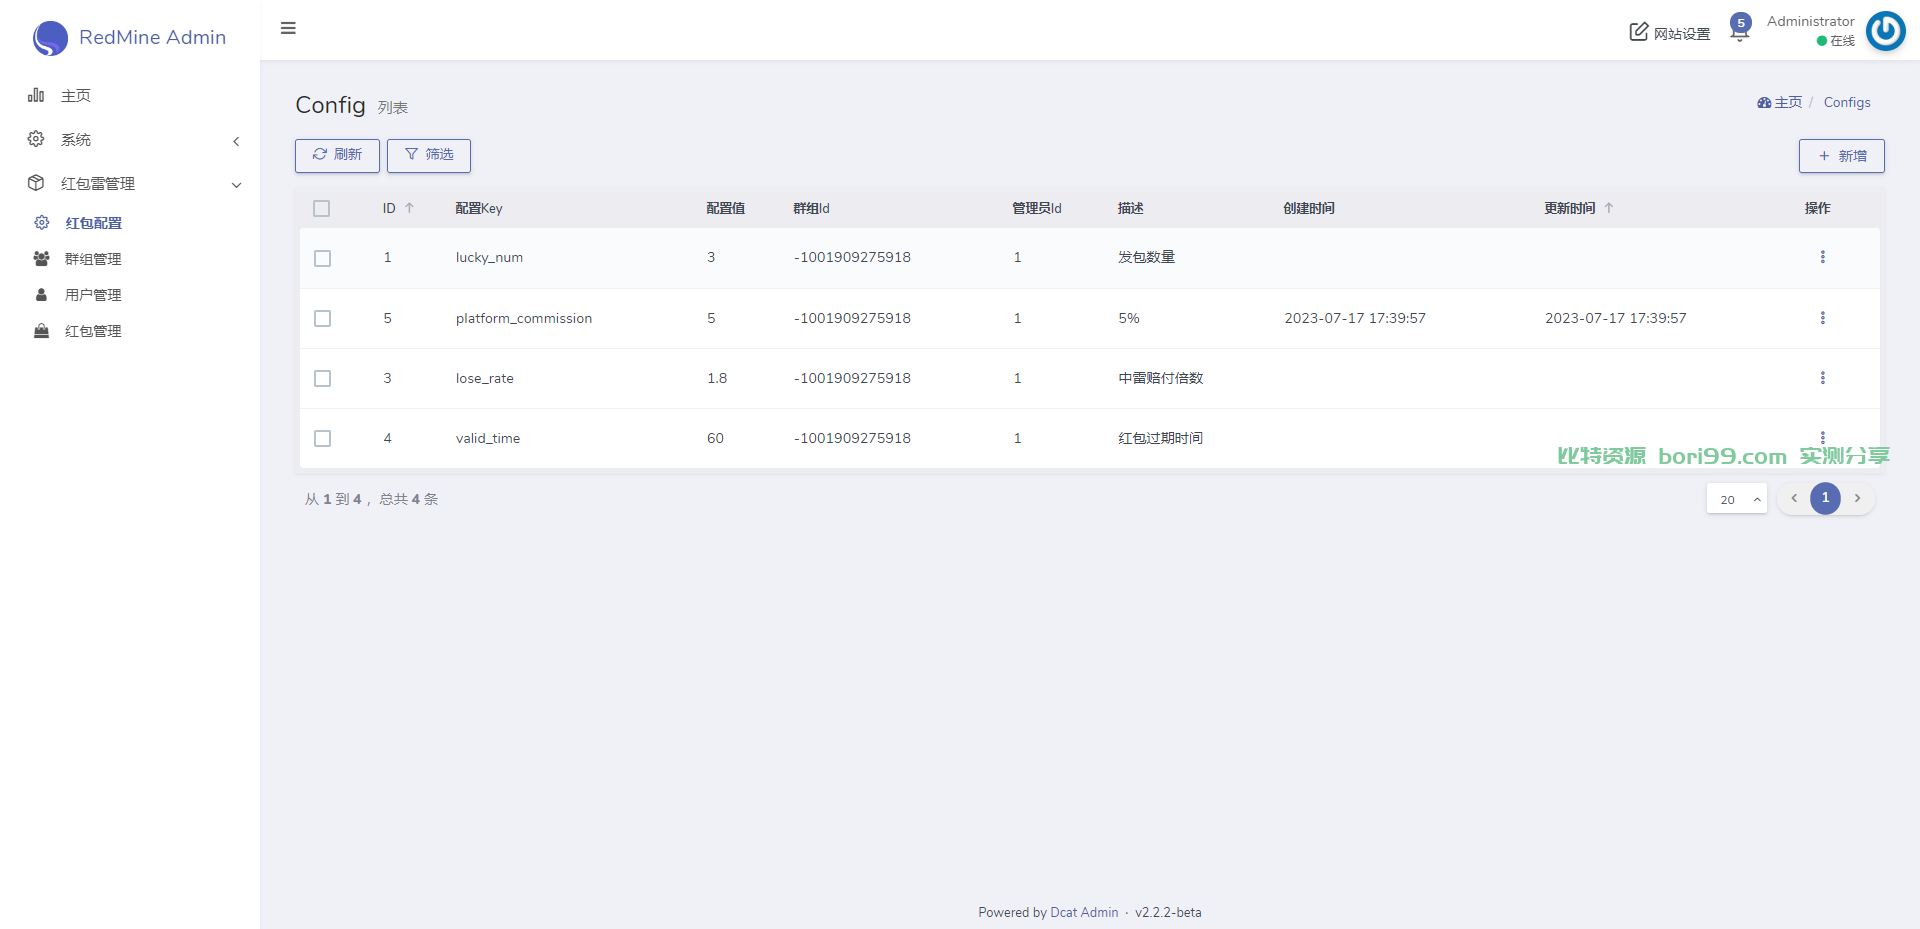Click the 筛选 filter button
This screenshot has width=1920, height=929.
[429, 155]
